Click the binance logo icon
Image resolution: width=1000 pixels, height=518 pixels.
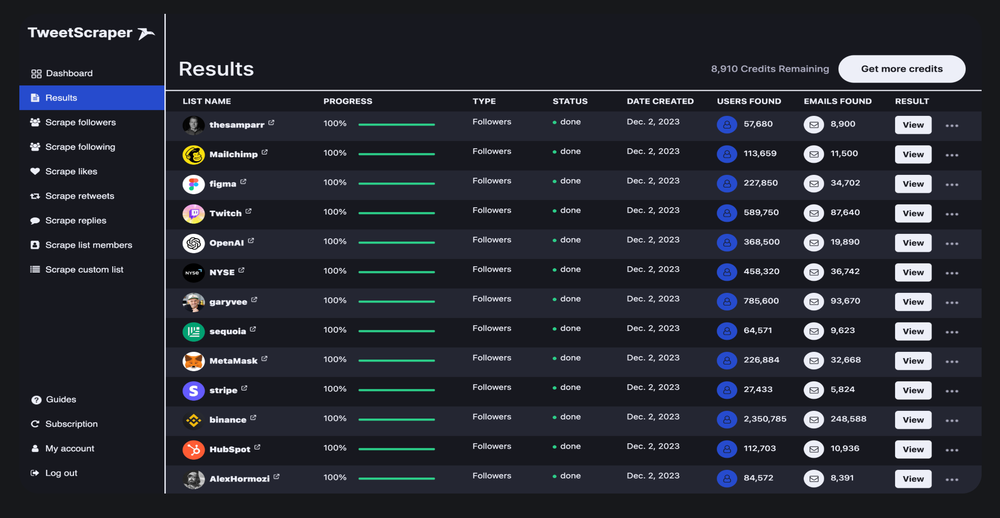[x=193, y=420]
